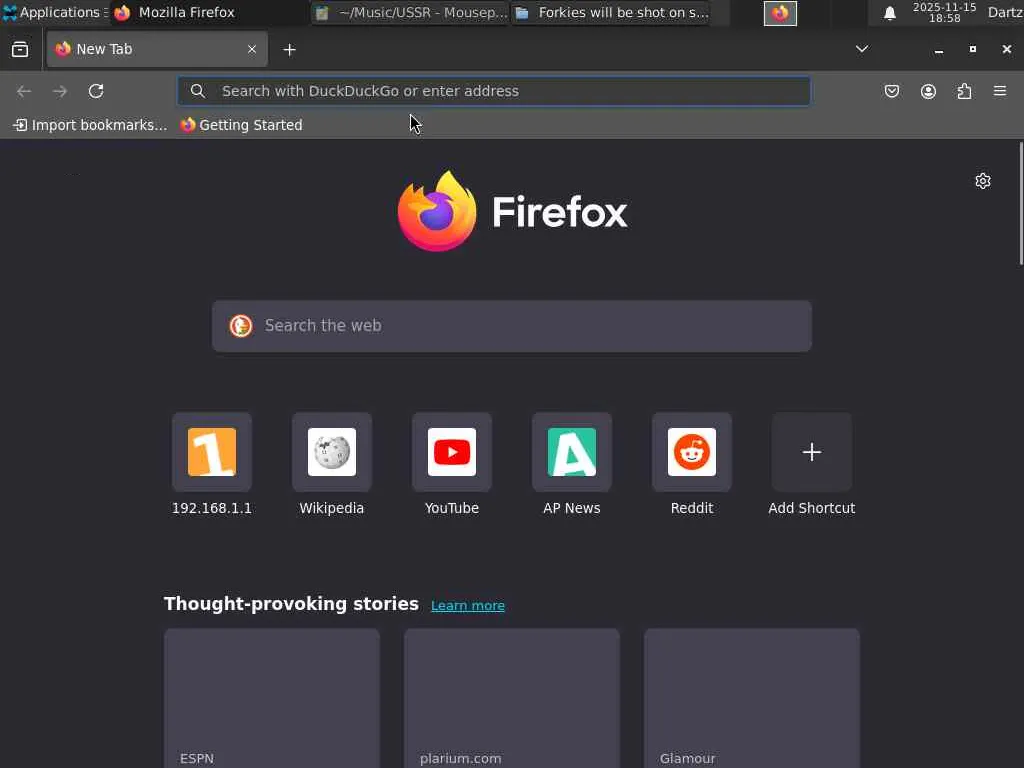Open the AP News shortcut tile
This screenshot has height=768, width=1024.
tap(572, 452)
